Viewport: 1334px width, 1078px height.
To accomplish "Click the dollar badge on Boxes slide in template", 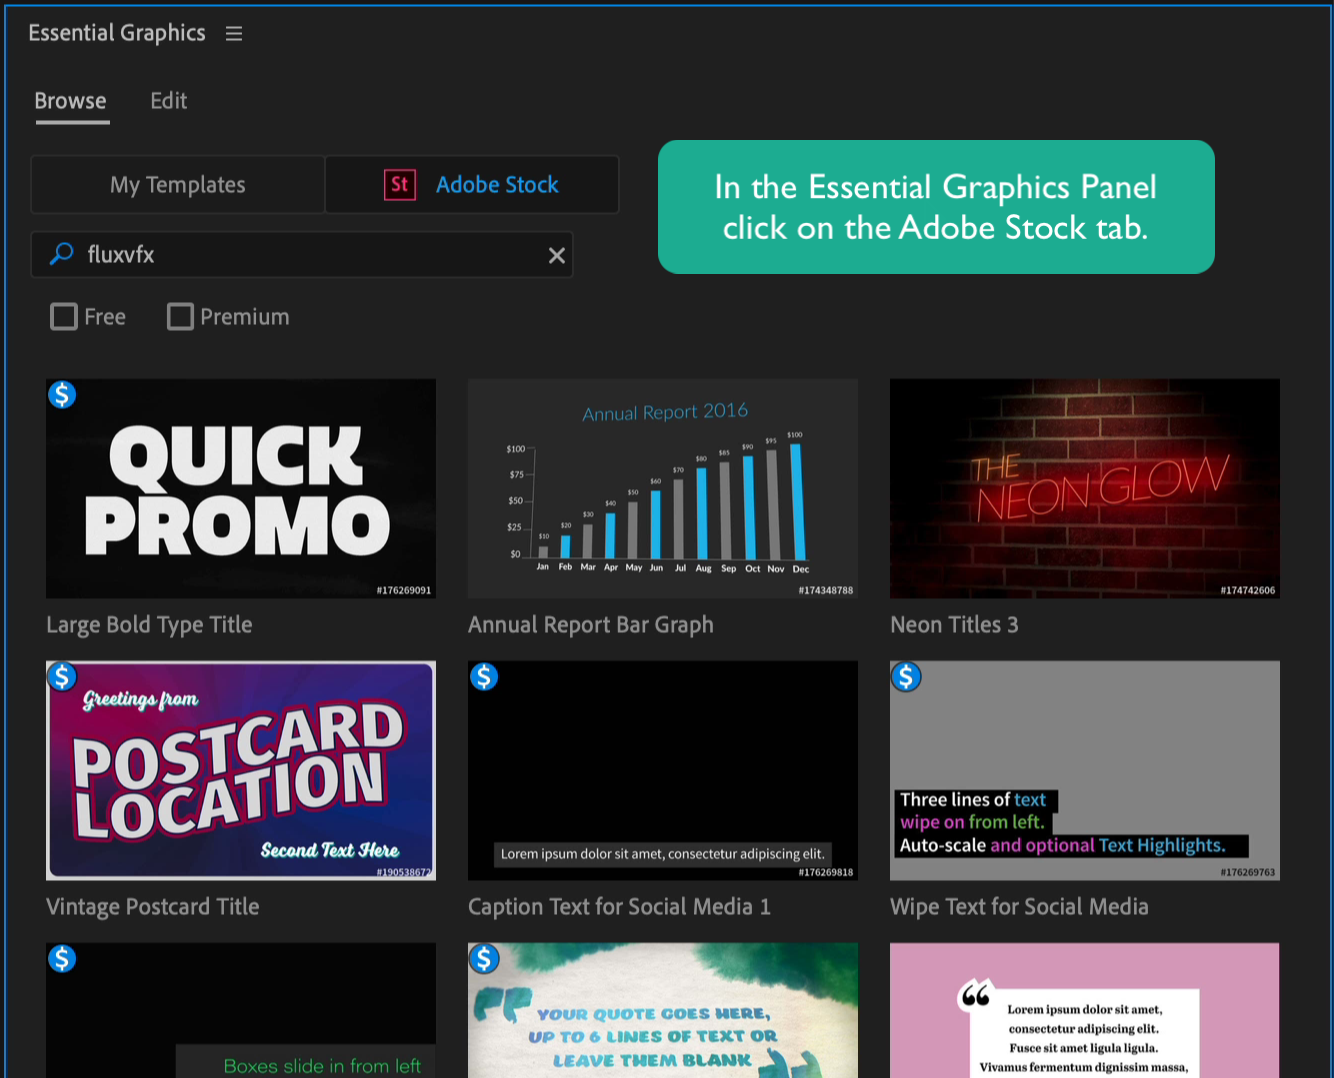I will [x=62, y=959].
